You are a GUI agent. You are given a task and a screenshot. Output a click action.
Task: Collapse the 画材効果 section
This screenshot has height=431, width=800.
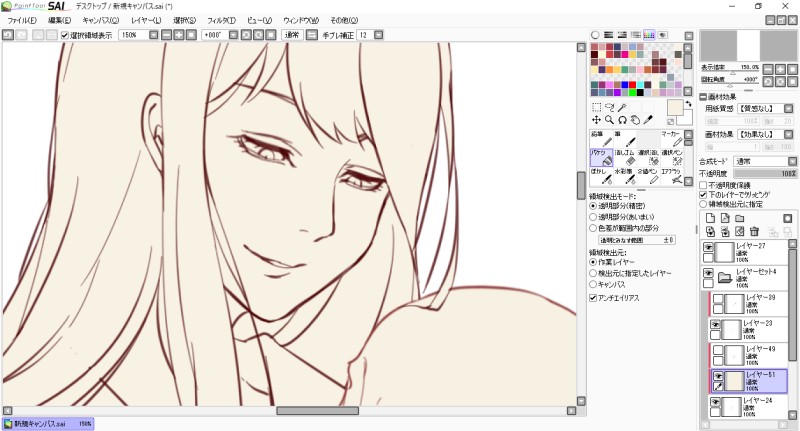(703, 97)
